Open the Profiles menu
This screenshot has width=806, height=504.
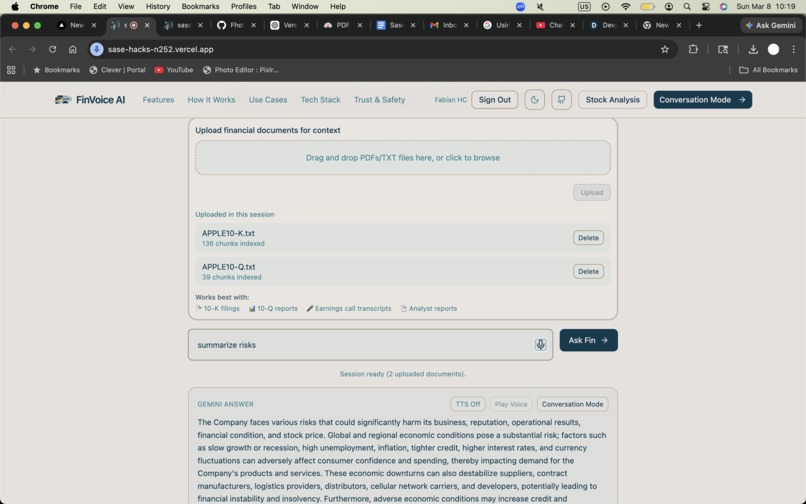tap(244, 7)
